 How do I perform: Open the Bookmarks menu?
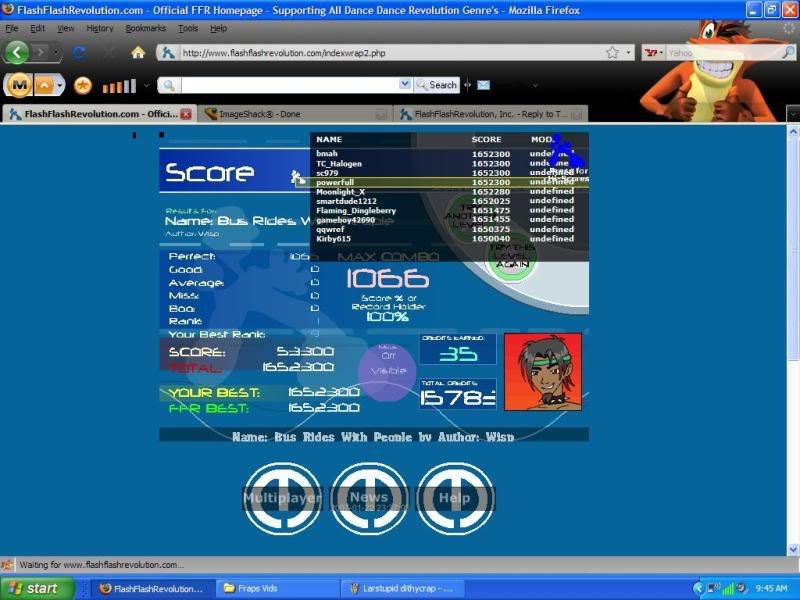coord(145,28)
